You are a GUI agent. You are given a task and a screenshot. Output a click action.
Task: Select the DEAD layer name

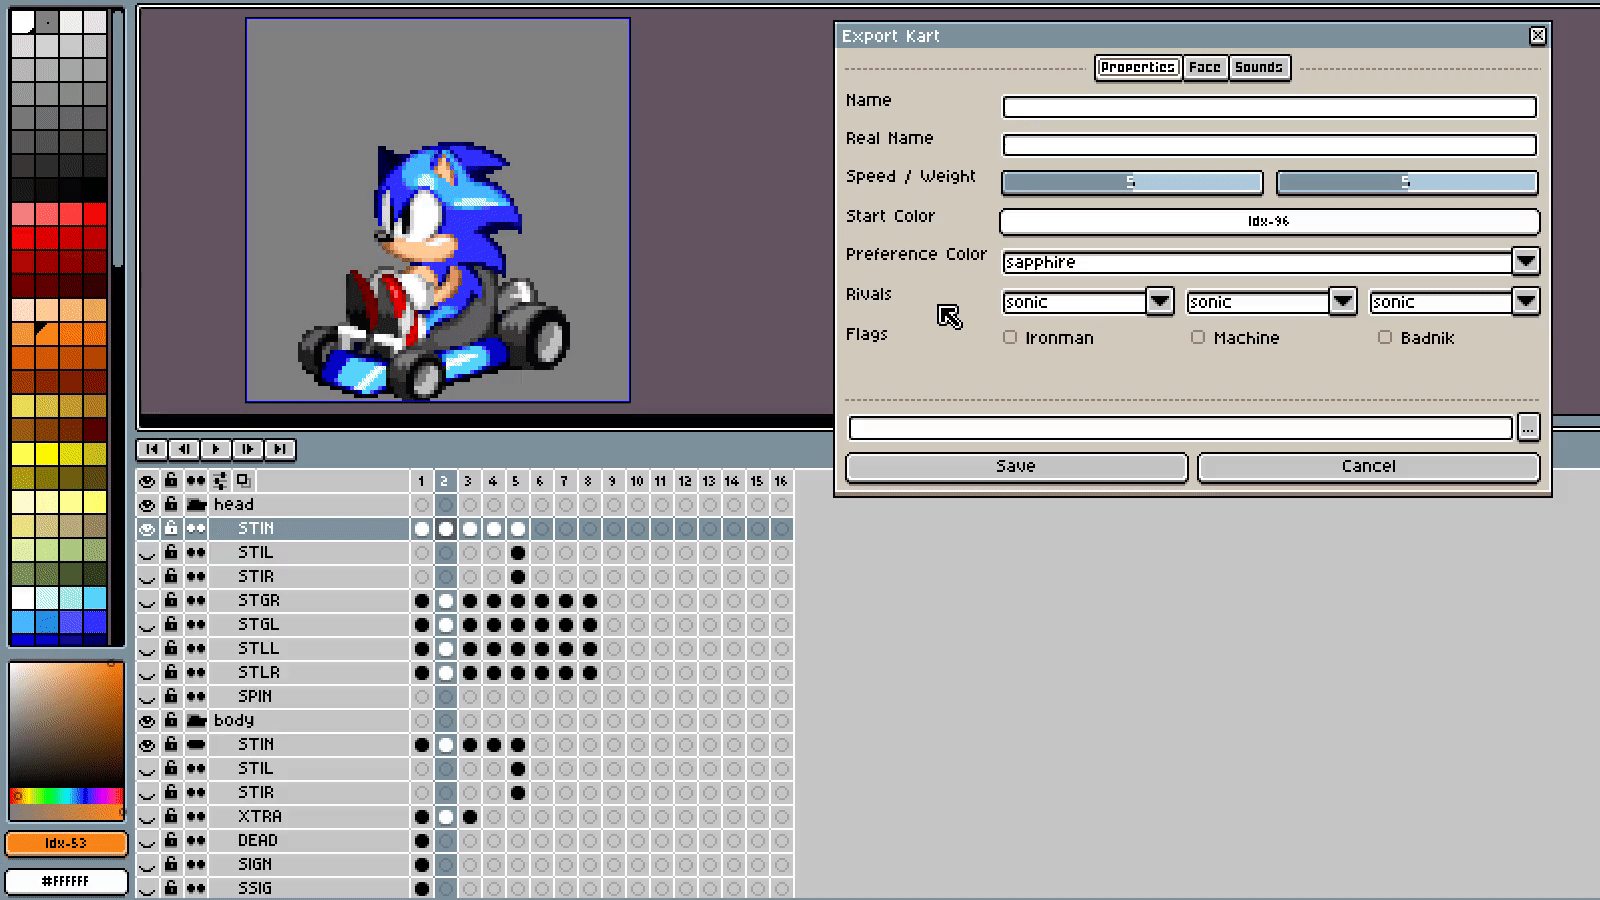tap(258, 841)
